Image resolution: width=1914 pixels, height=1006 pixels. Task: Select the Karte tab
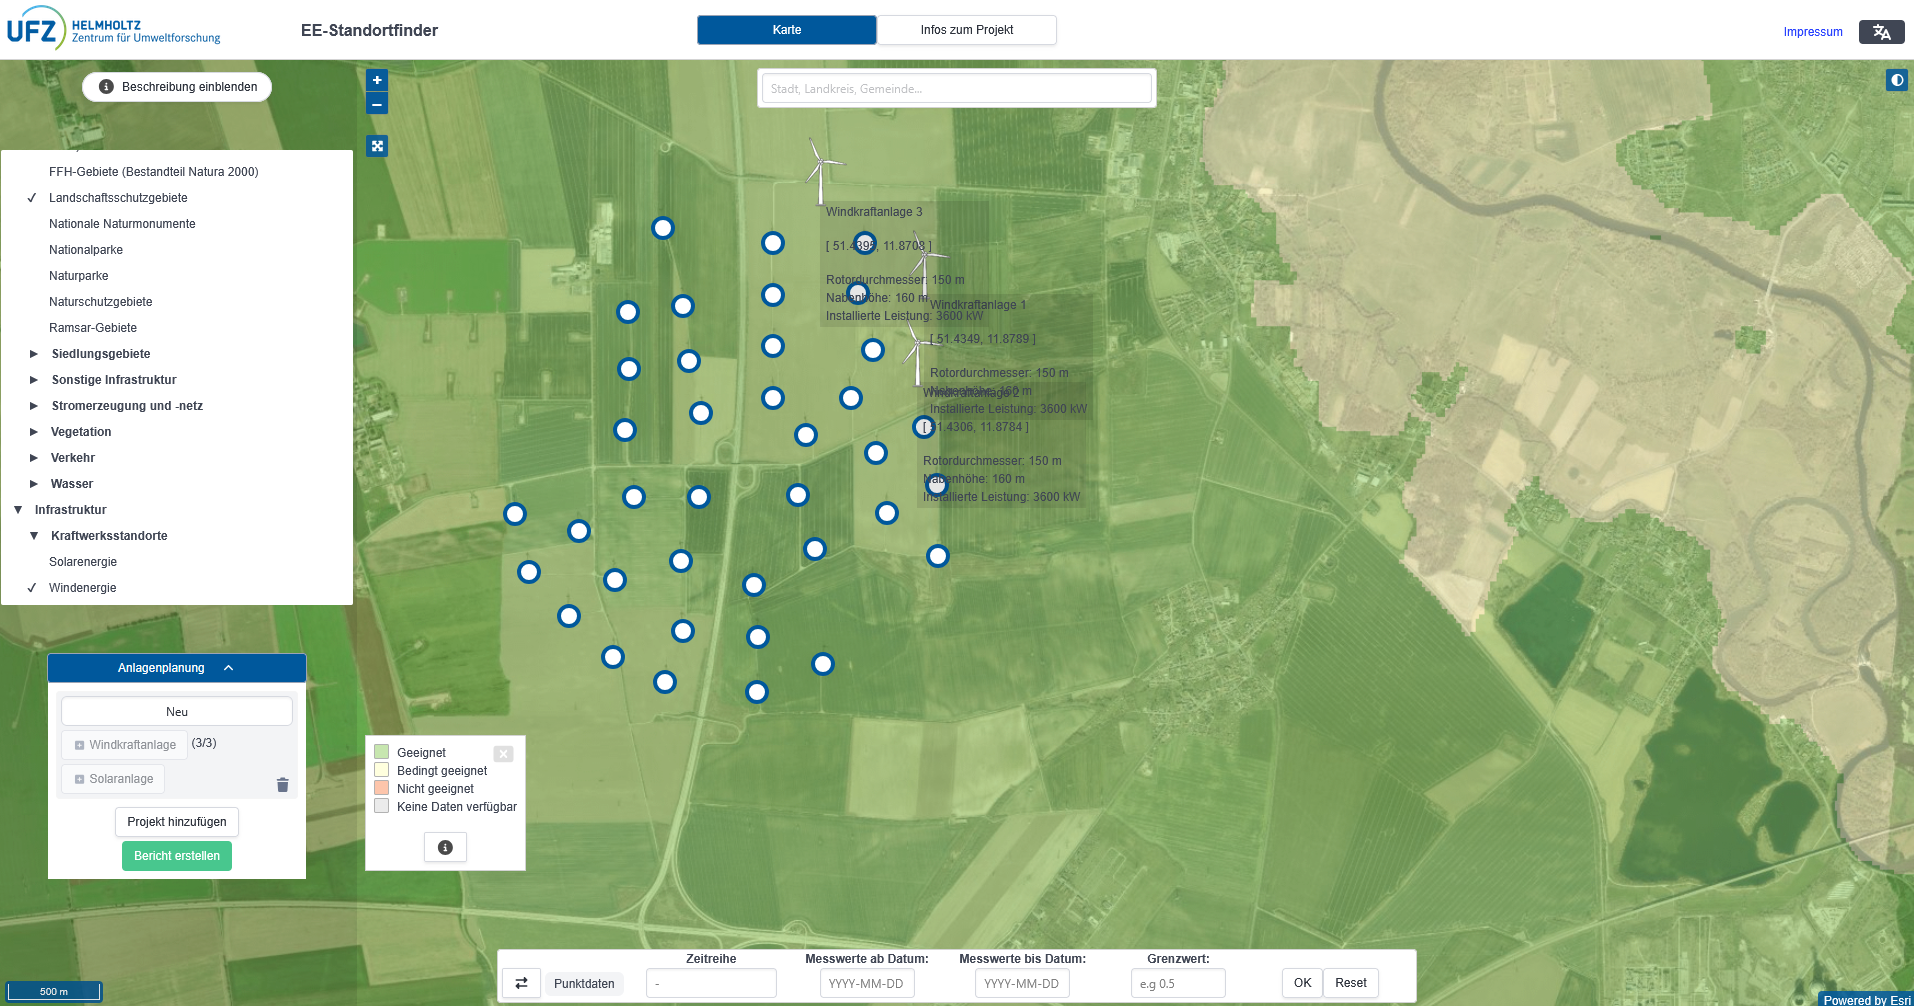click(x=786, y=30)
